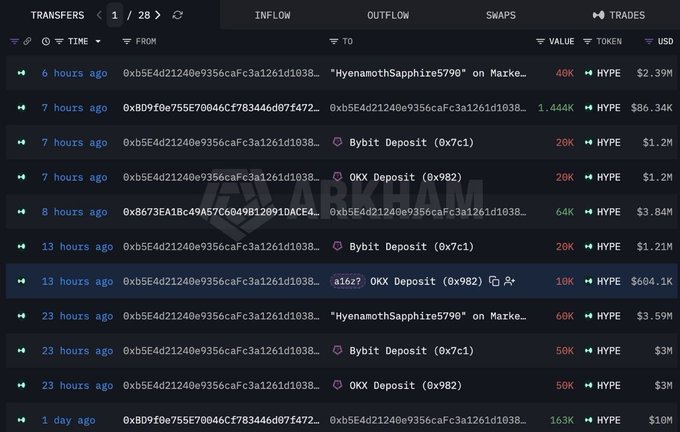
Task: Open transaction icon for 8 hours ago row
Action: tap(21, 212)
